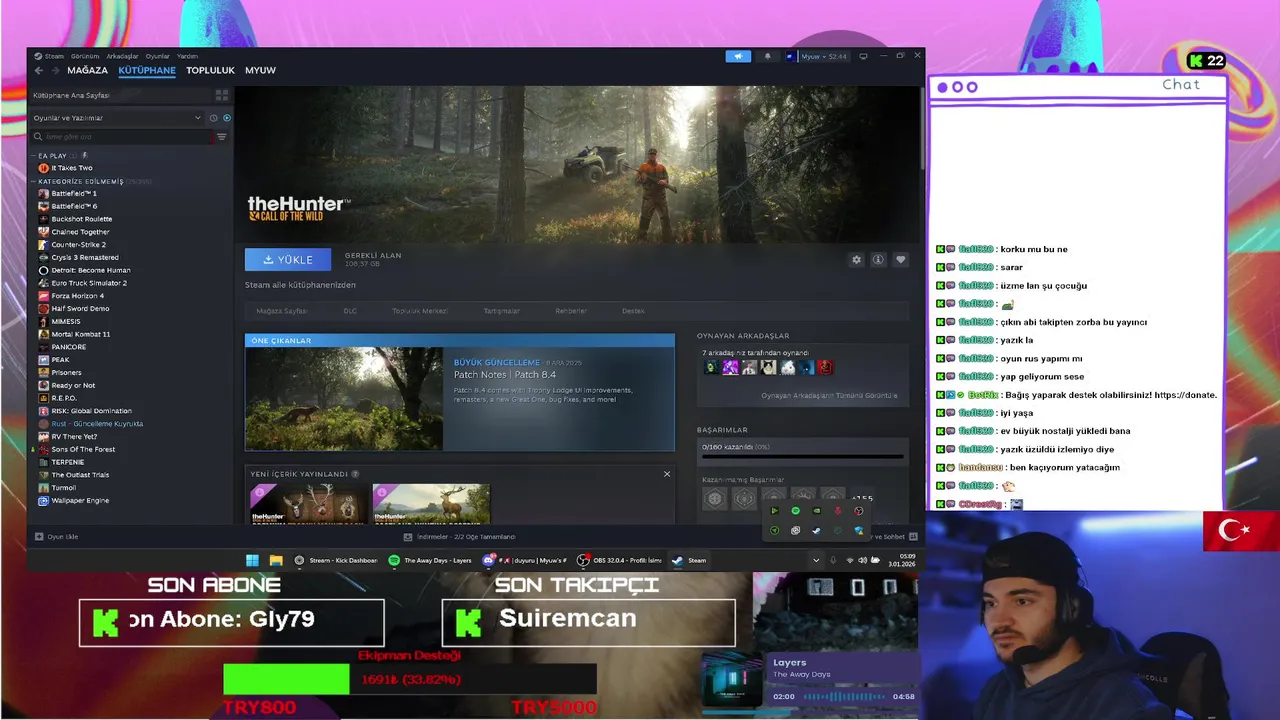Close the Yeni İçerik Yayınlandı section
1280x720 pixels.
pos(667,474)
